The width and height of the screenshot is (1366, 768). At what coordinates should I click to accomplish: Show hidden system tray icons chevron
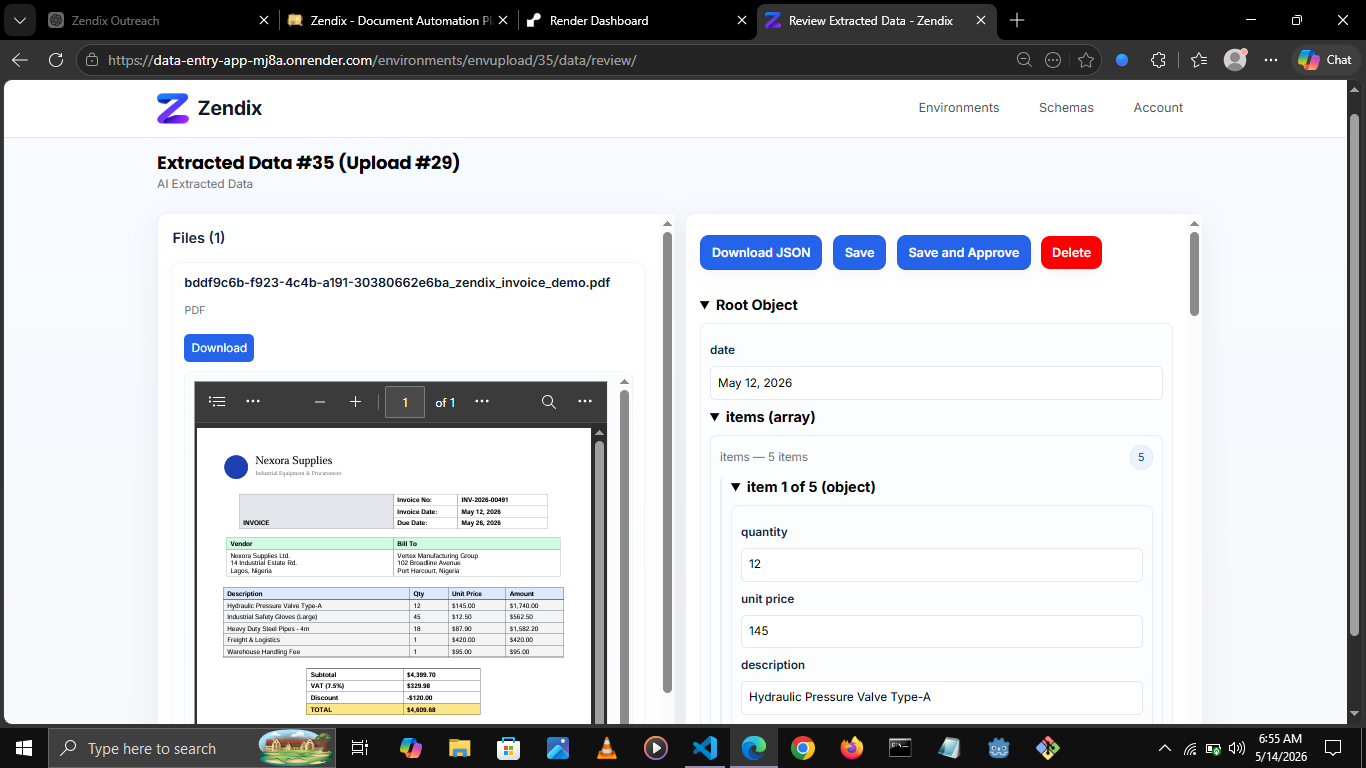(1165, 748)
